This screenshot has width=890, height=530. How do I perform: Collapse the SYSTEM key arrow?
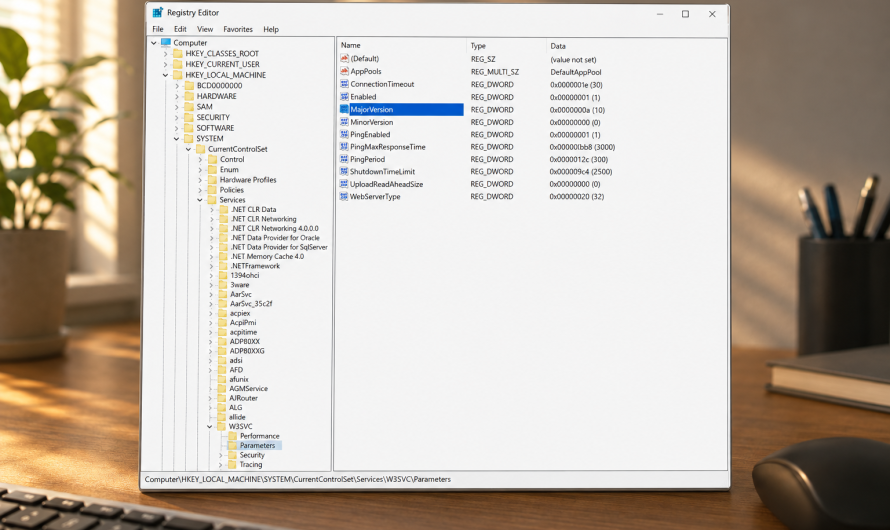click(x=177, y=138)
